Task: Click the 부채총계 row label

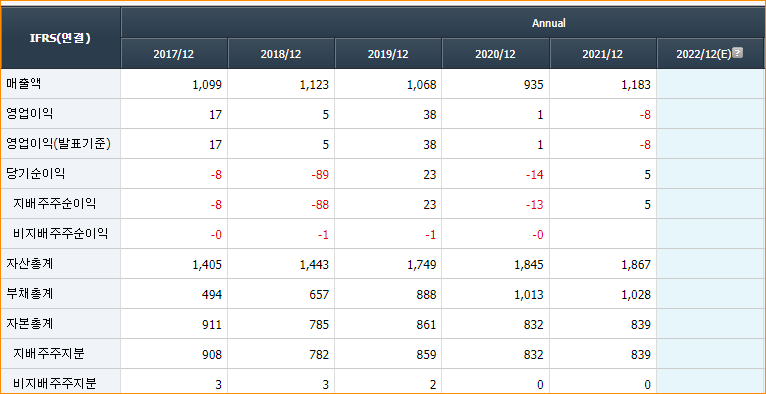Action: (30, 294)
